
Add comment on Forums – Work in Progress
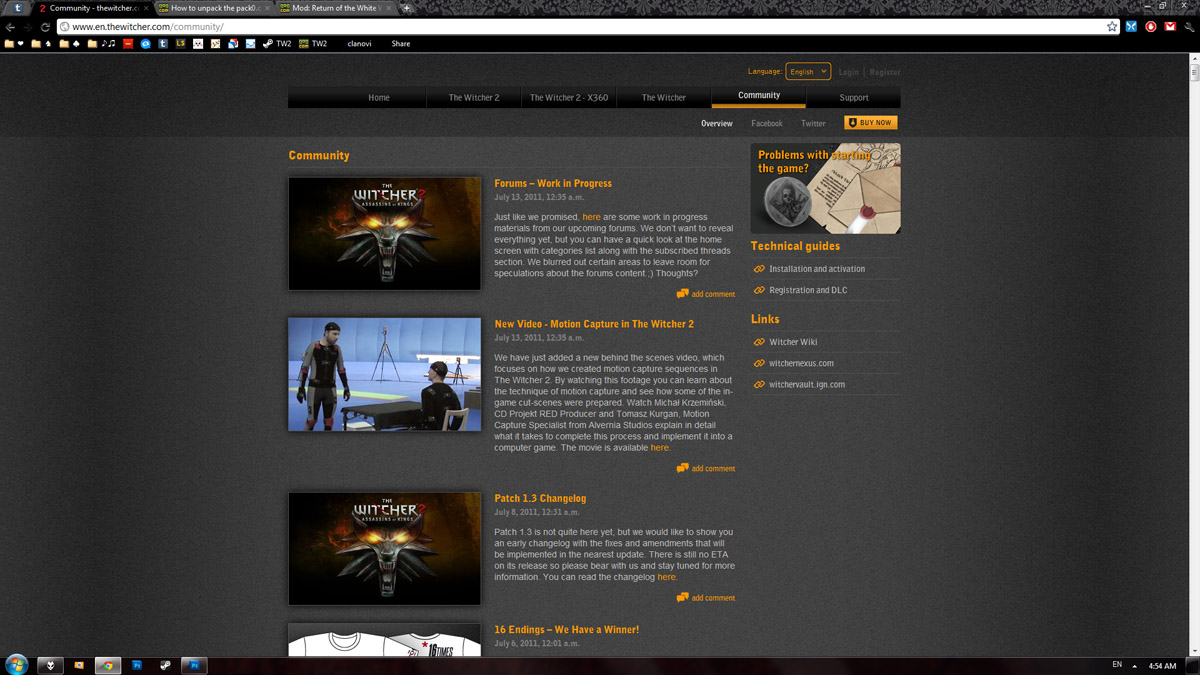[x=706, y=294]
